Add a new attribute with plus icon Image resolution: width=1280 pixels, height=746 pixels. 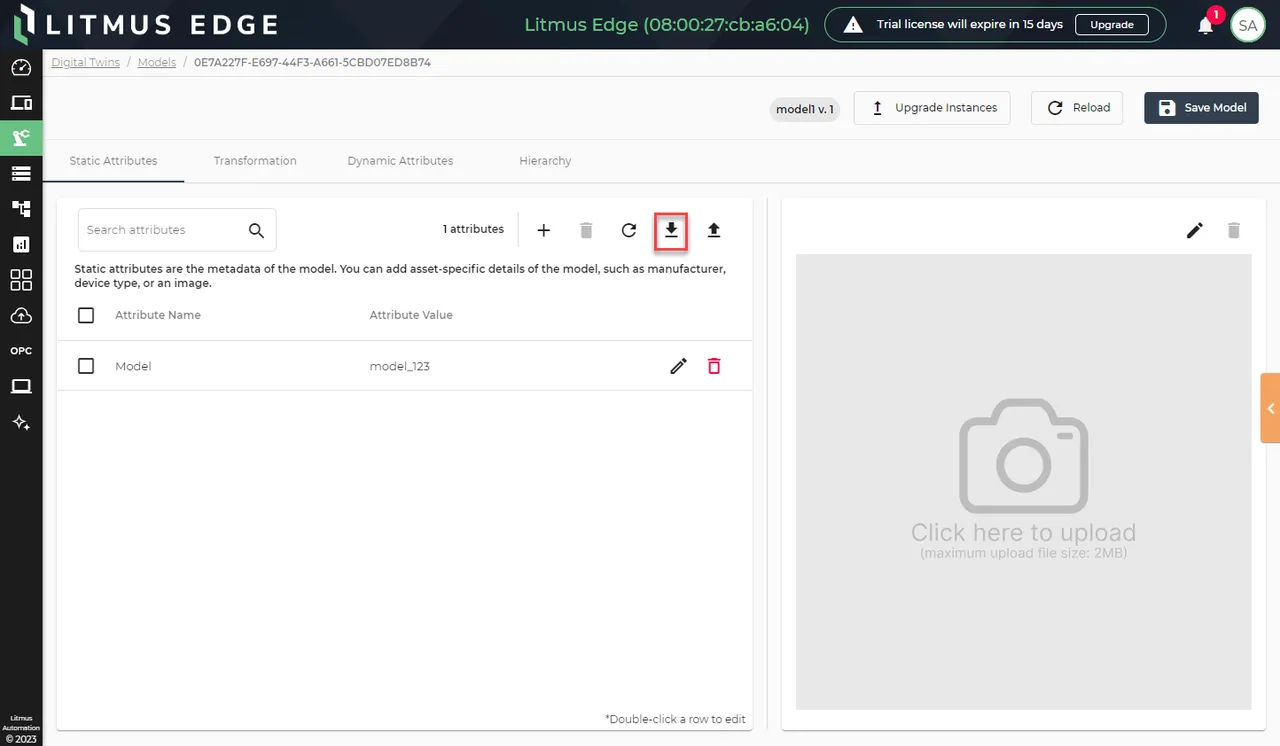(543, 230)
